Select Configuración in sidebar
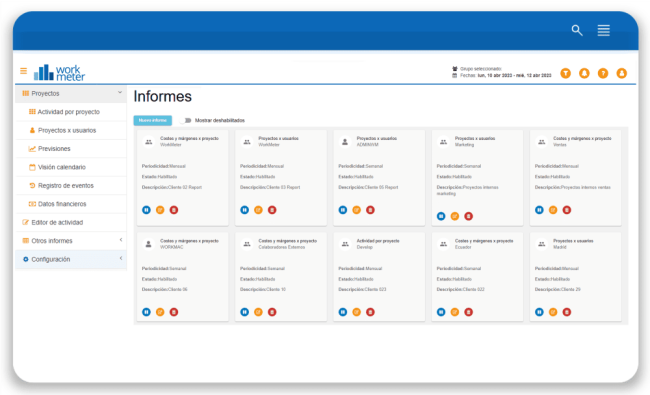This screenshot has width=650, height=395. pos(71,259)
